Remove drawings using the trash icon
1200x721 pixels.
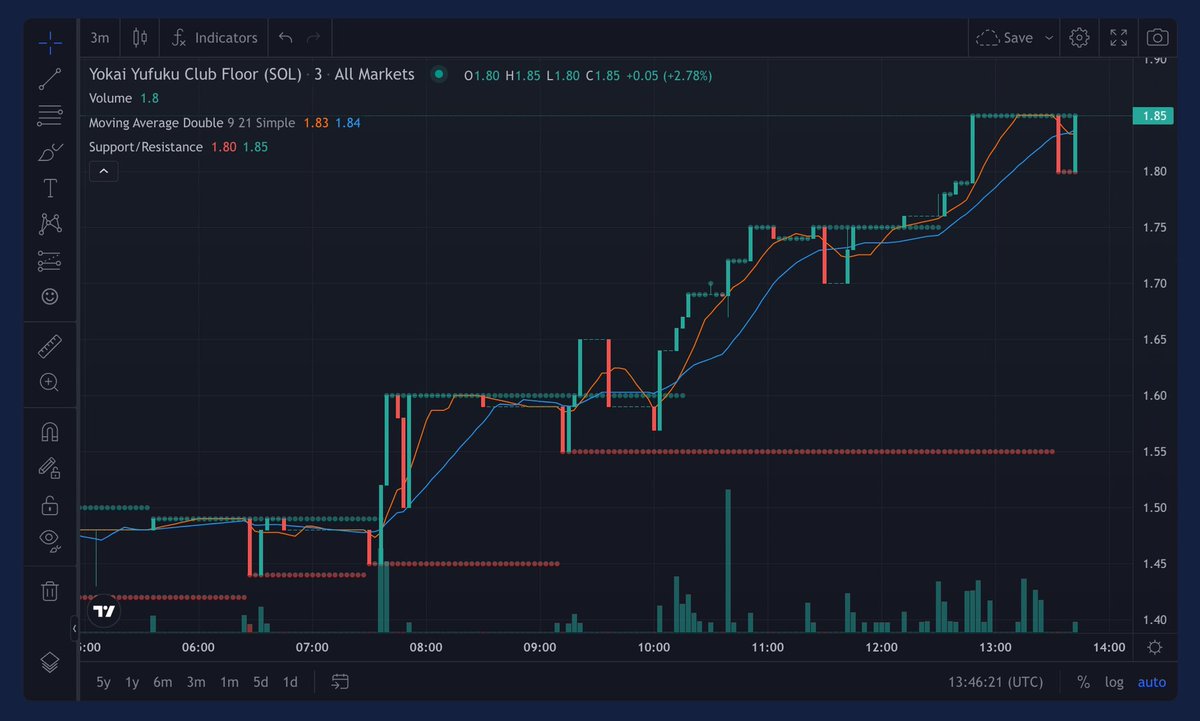pos(50,590)
